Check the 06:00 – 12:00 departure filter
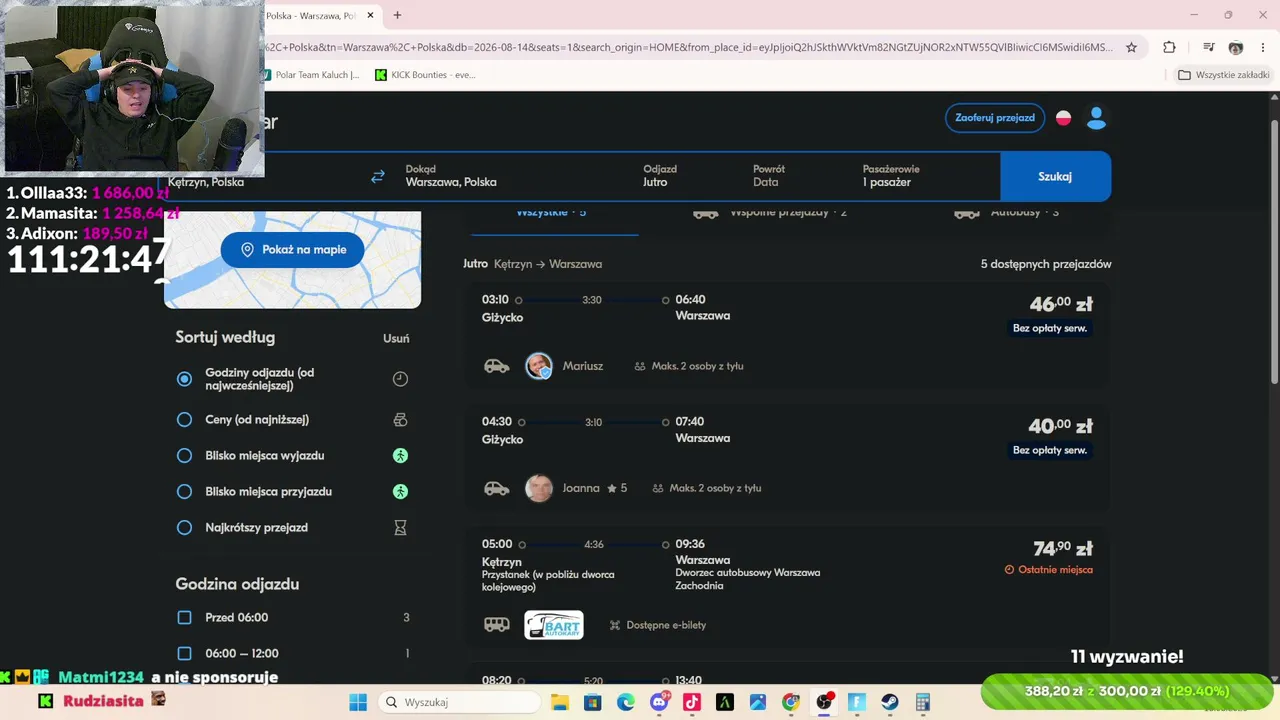 click(184, 654)
